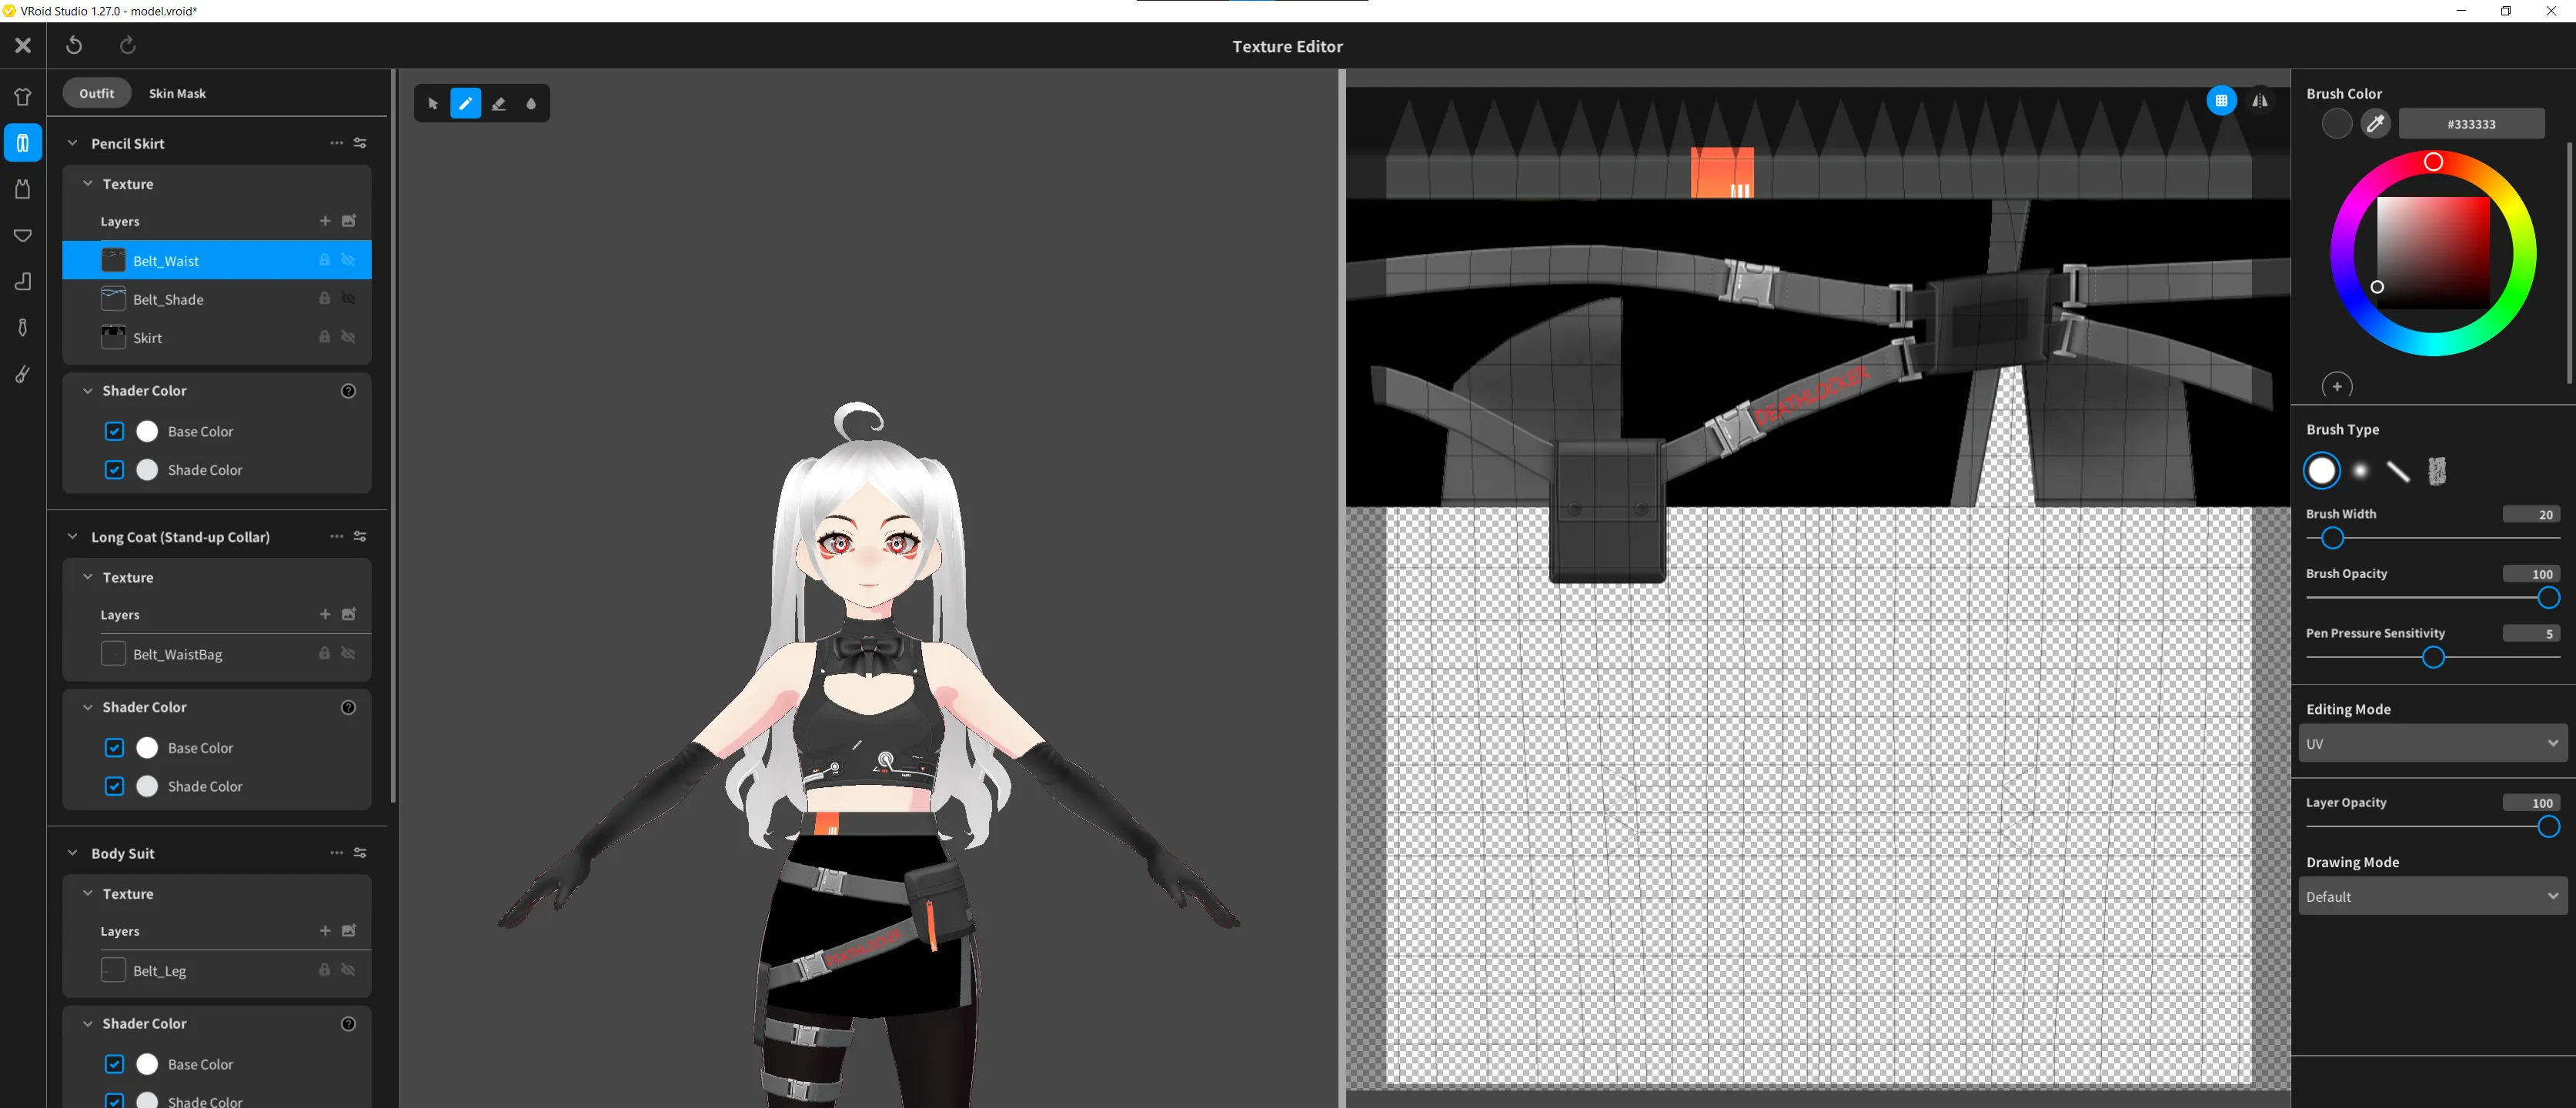
Task: Toggle mirror symmetry drawing icon
Action: 2260,101
